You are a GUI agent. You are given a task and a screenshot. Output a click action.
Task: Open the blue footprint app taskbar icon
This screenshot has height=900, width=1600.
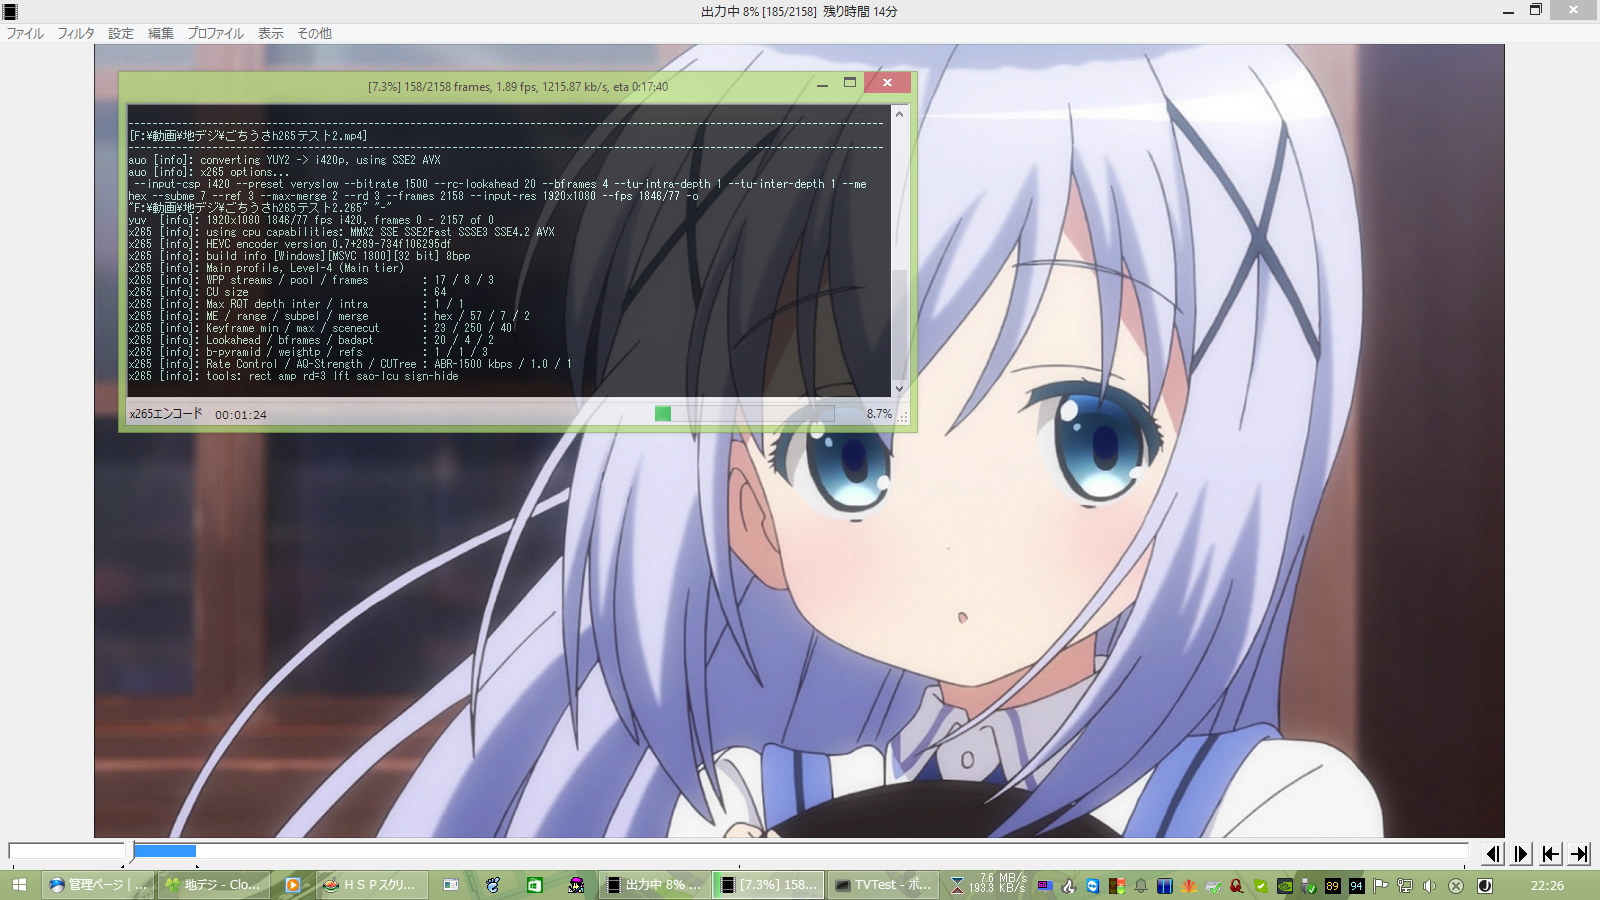tap(493, 885)
